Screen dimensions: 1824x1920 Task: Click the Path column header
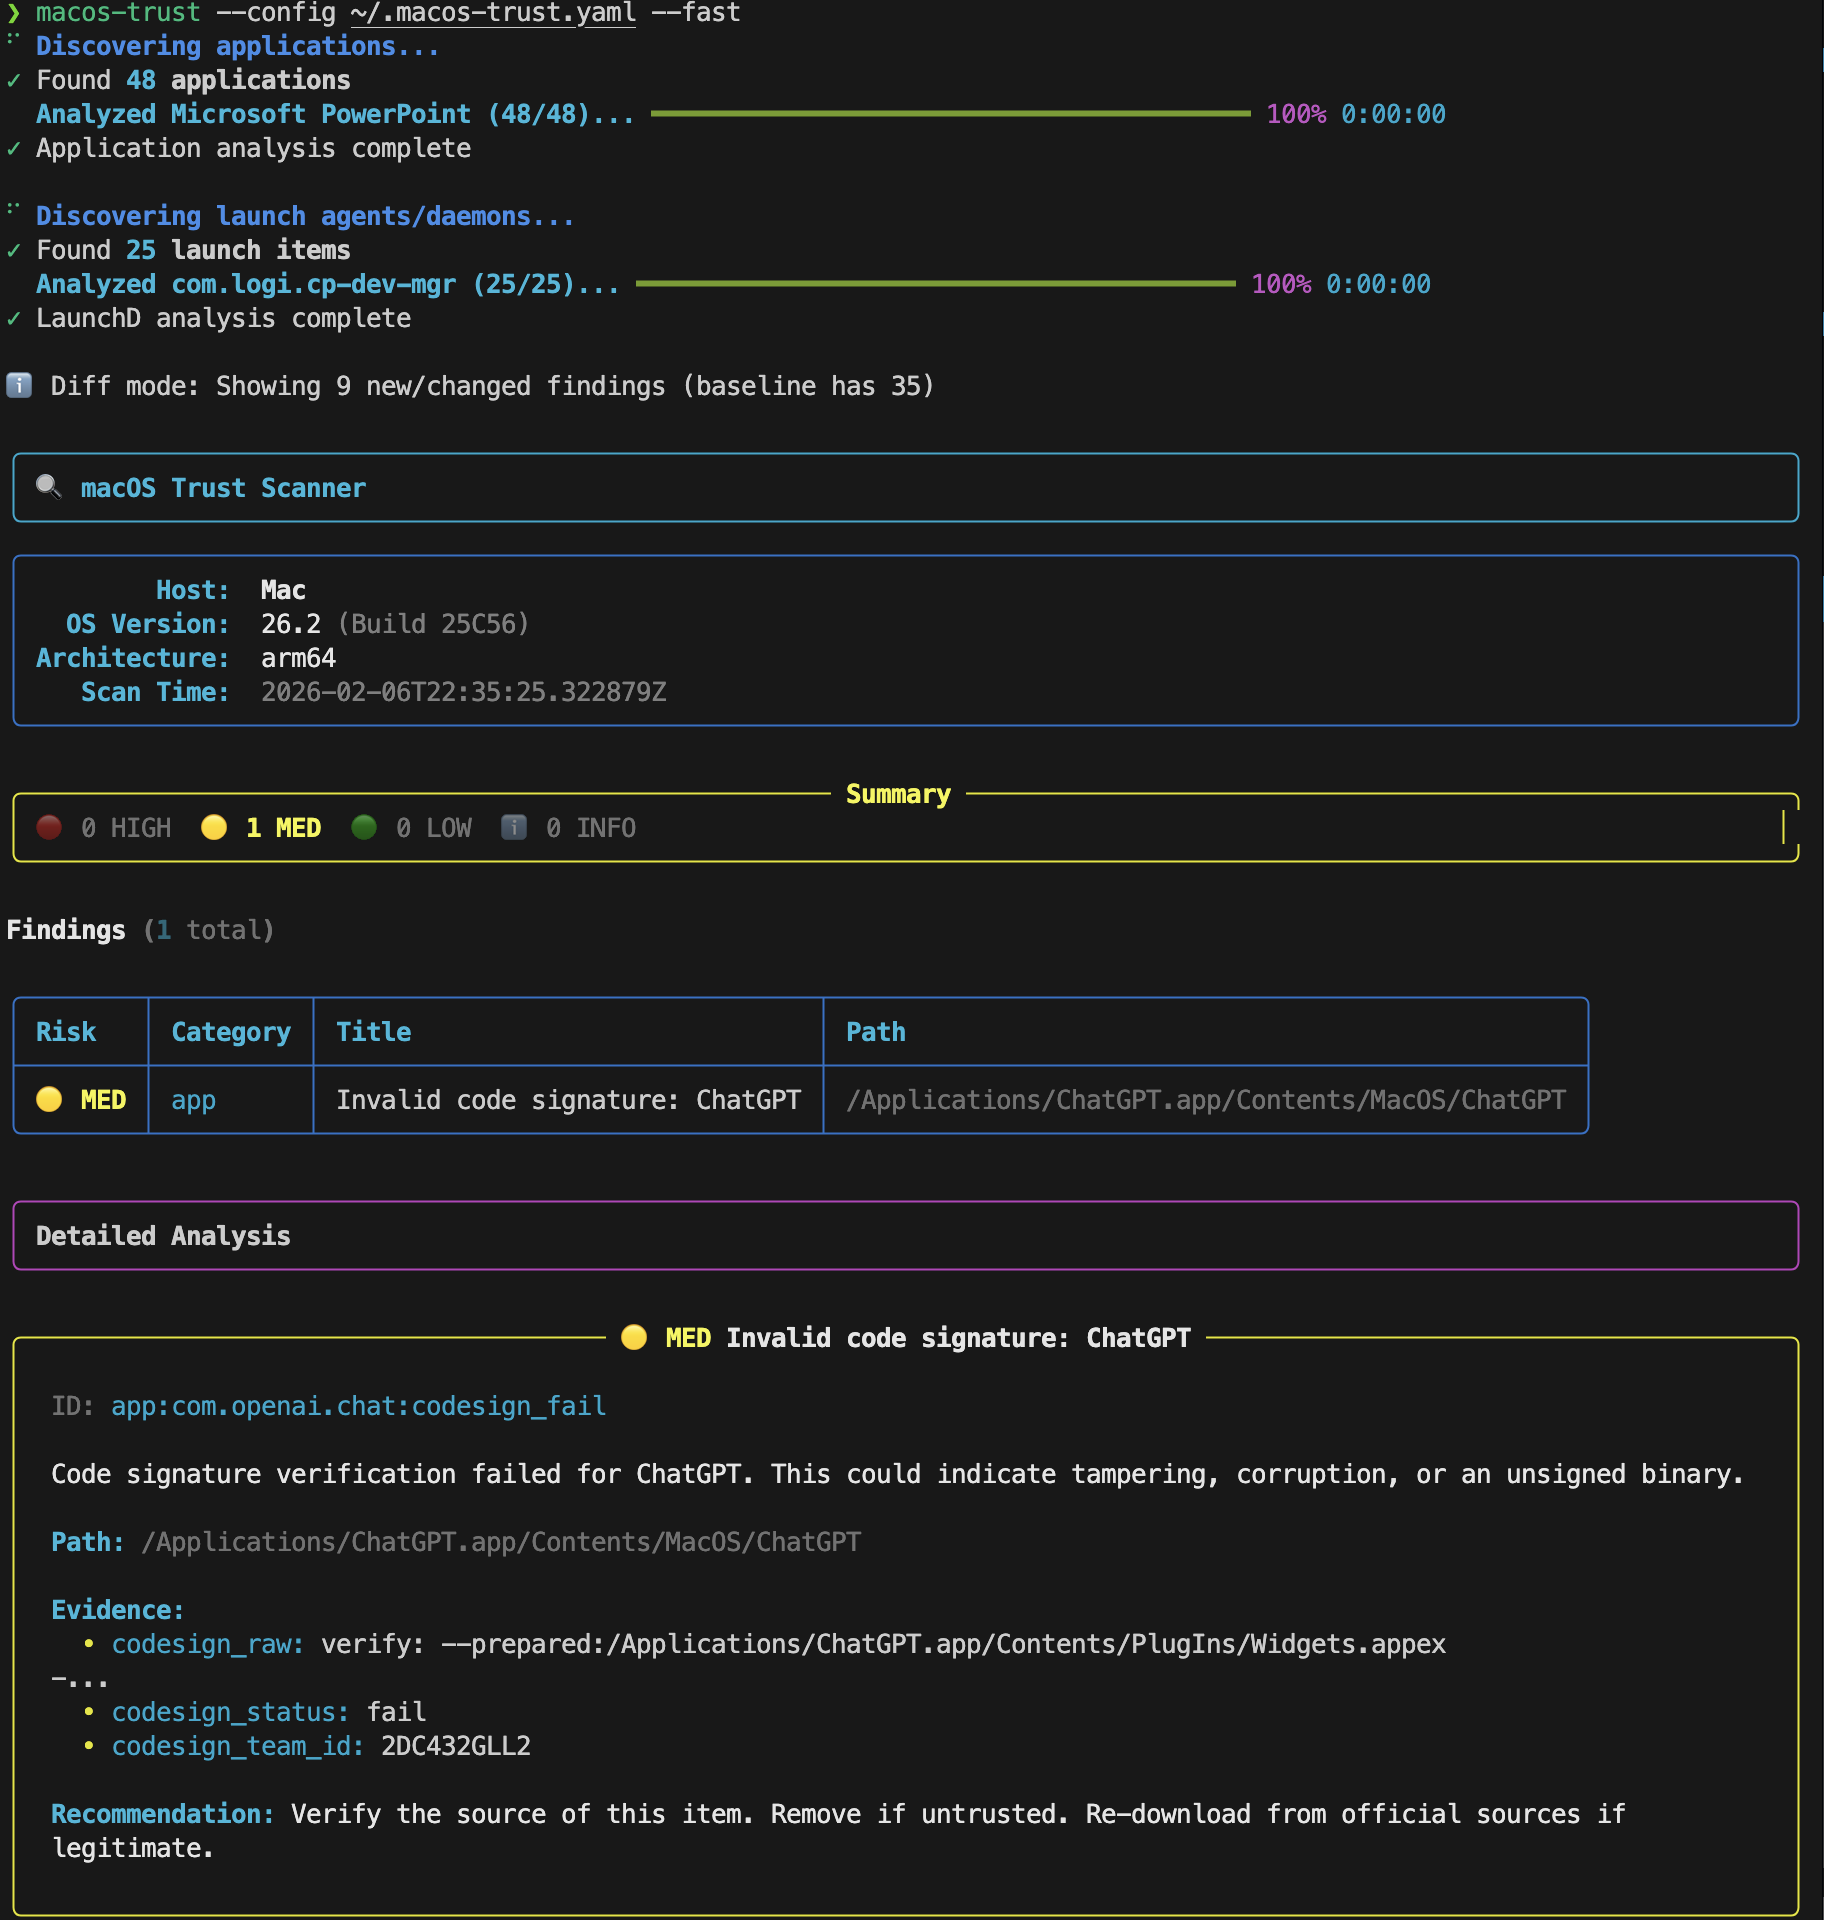pyautogui.click(x=876, y=1031)
